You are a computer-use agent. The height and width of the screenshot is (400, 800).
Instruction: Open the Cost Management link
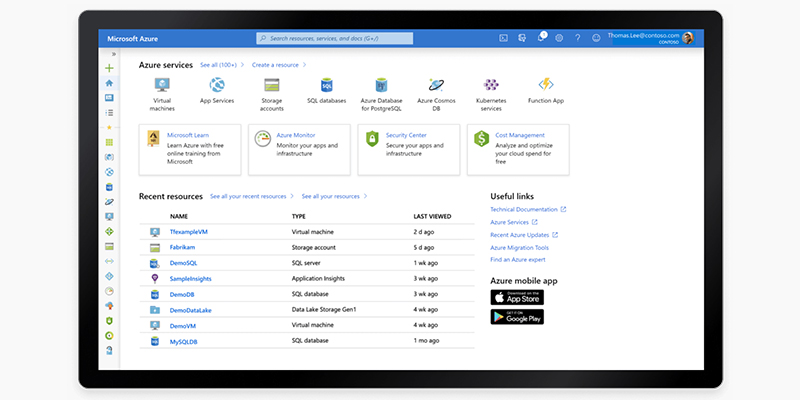pyautogui.click(x=520, y=135)
